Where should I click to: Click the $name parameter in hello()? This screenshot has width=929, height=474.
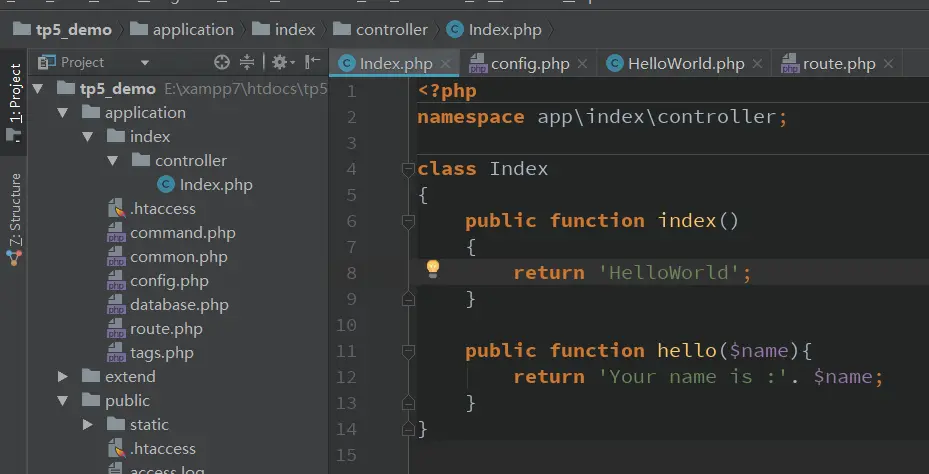759,351
